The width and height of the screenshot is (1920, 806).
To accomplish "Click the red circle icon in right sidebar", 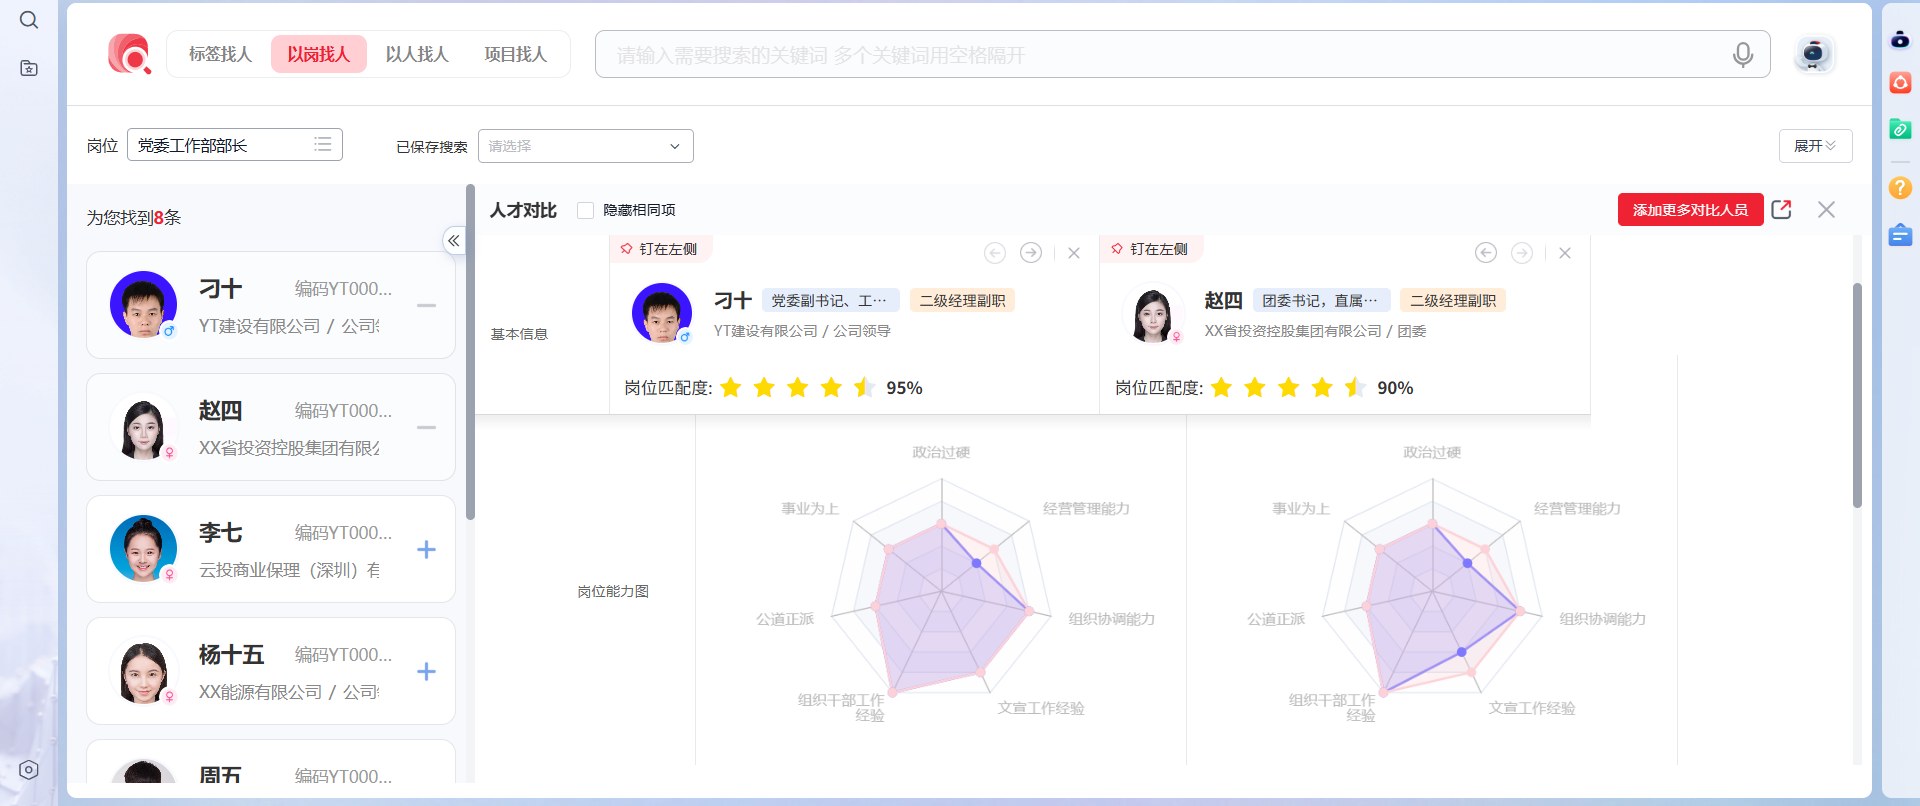I will pyautogui.click(x=1900, y=82).
